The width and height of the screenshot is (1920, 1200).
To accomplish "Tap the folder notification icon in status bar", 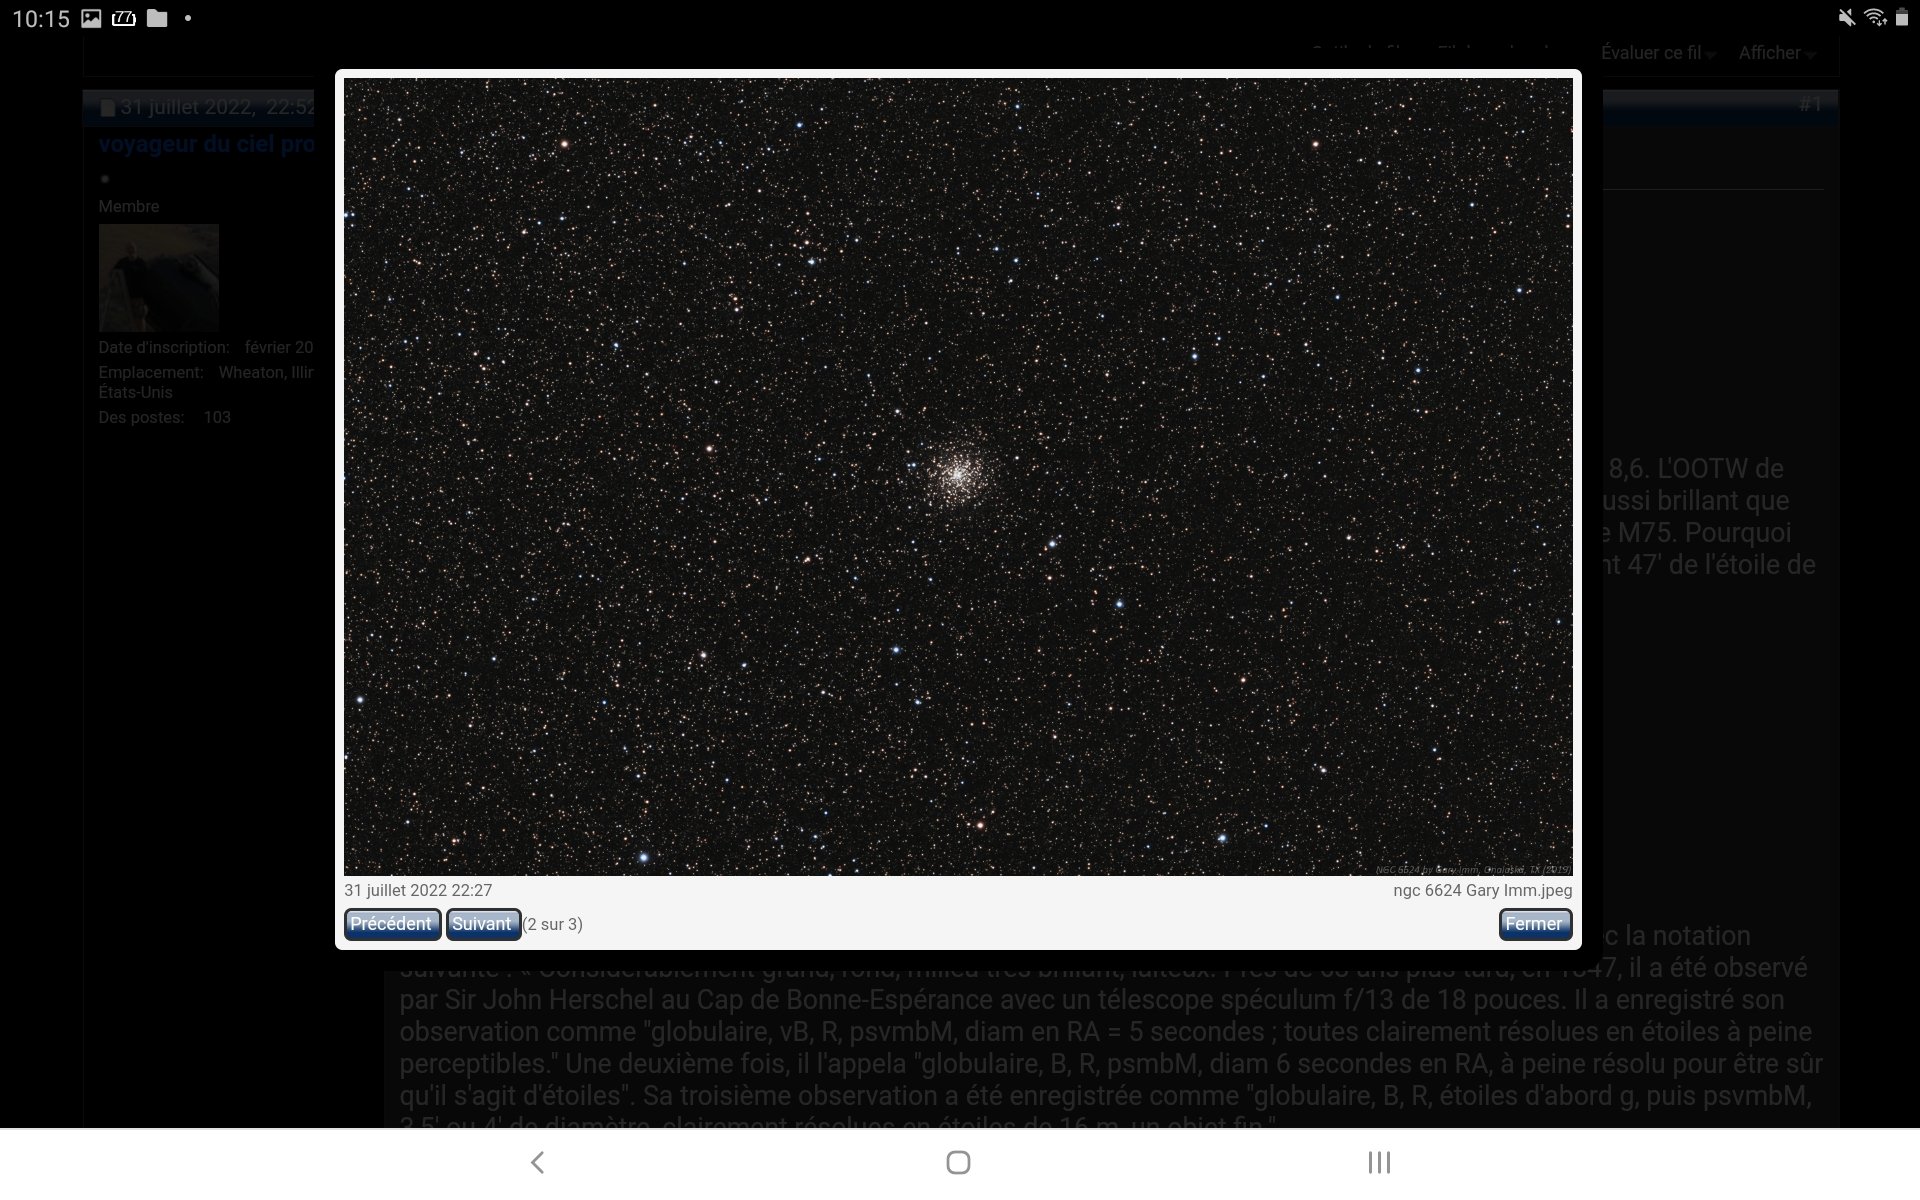I will [x=157, y=18].
